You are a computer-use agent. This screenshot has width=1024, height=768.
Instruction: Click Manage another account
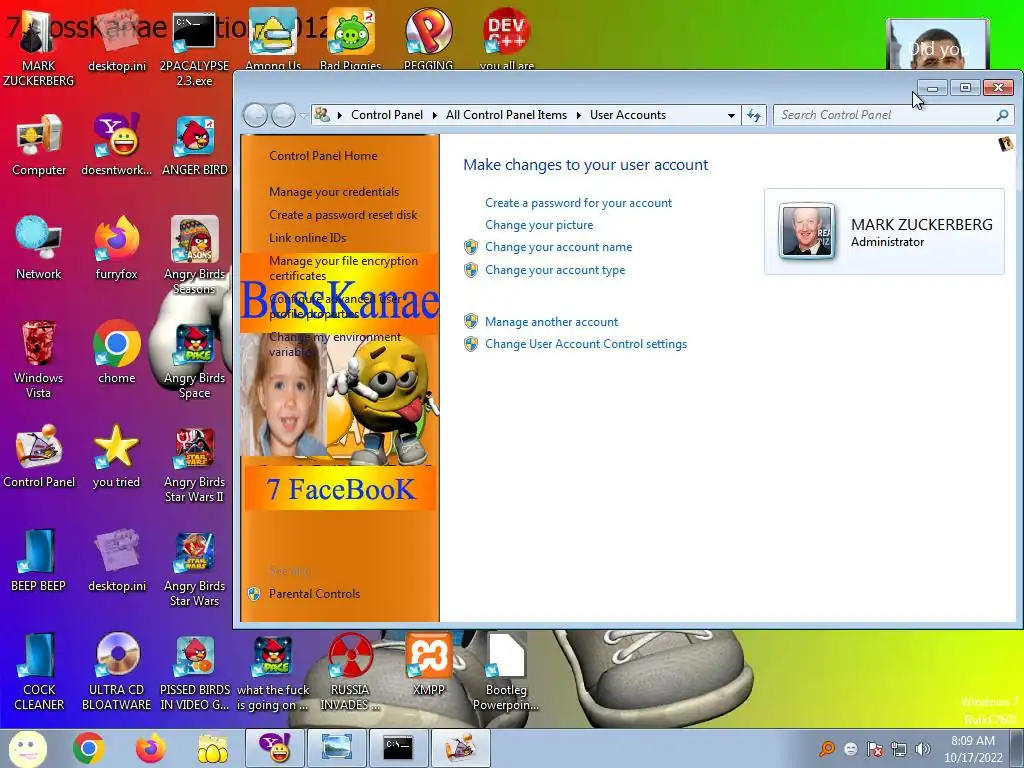point(551,322)
